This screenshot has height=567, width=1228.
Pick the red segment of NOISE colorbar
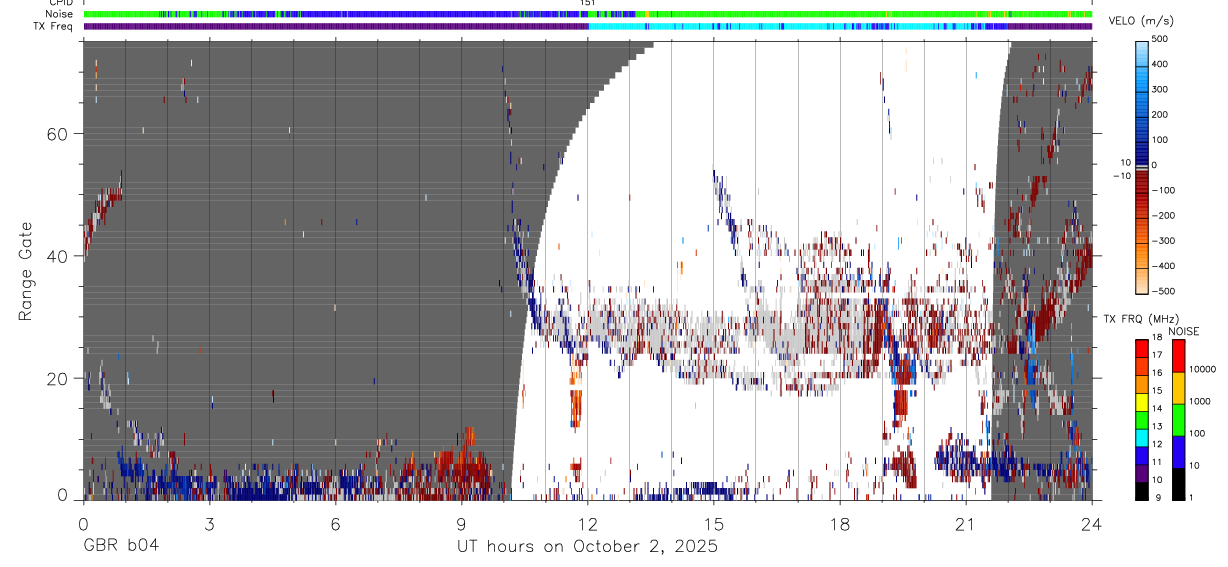[x=1178, y=356]
